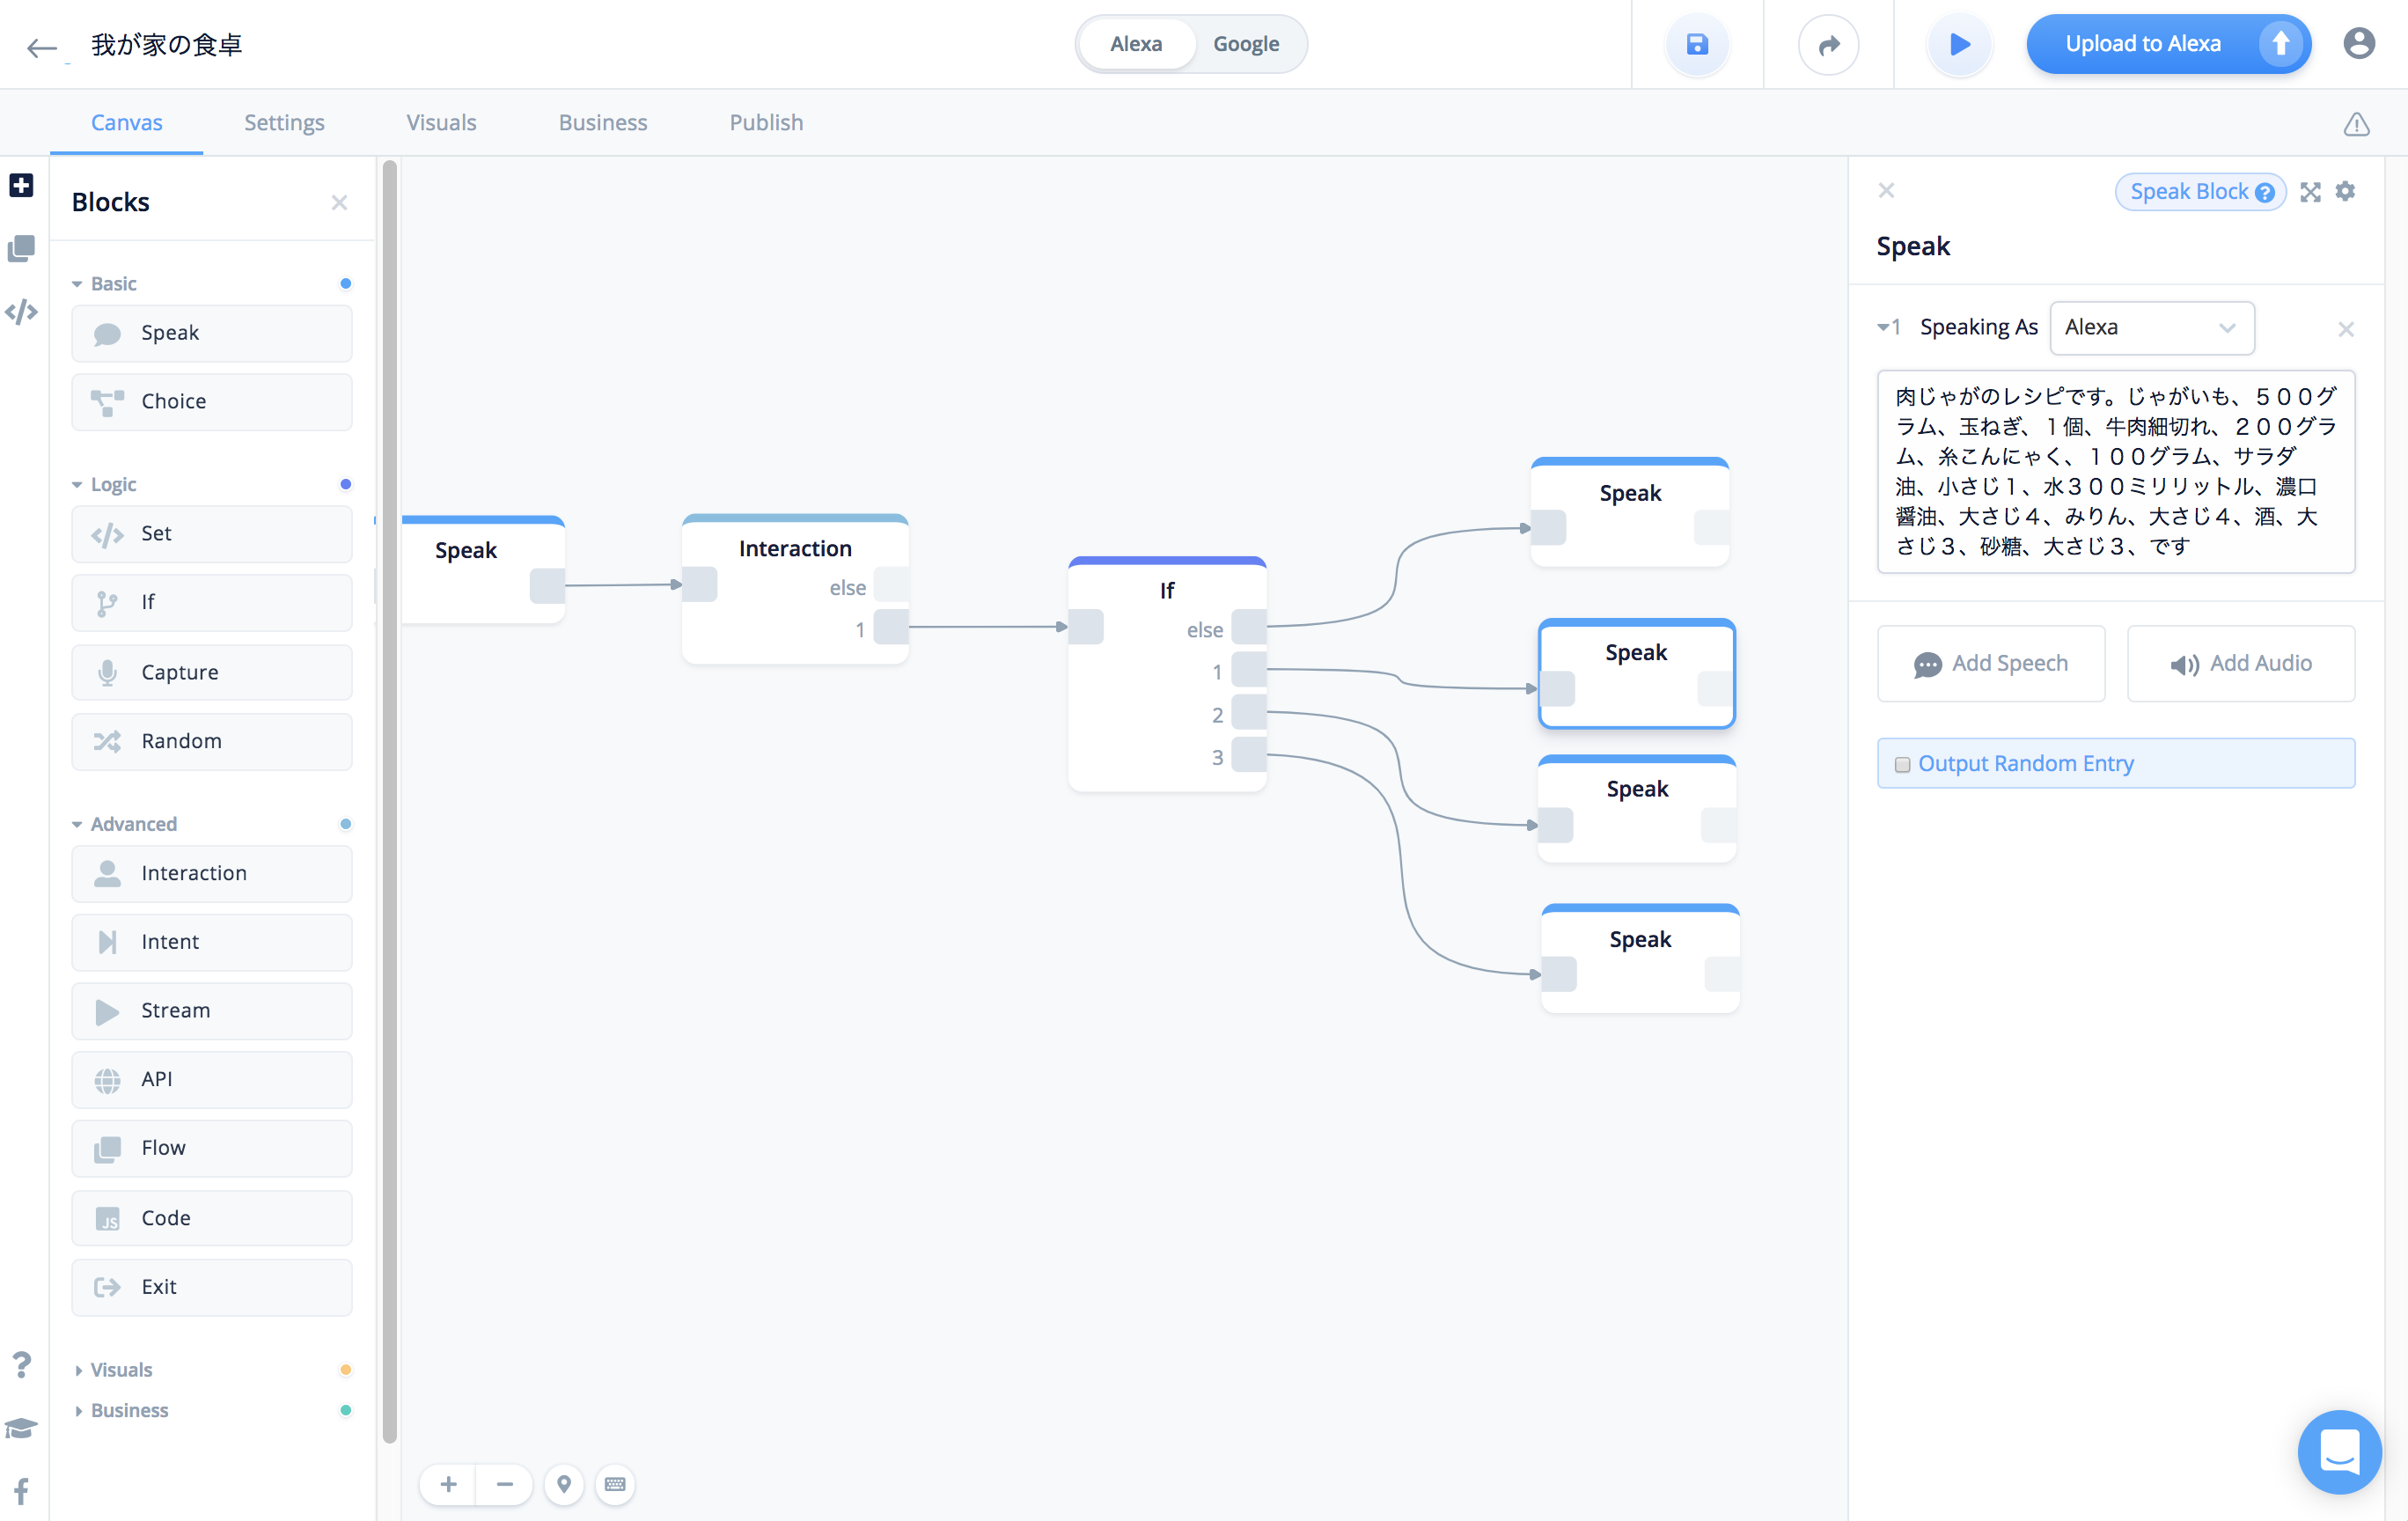2408x1521 pixels.
Task: Select the Alexa platform toggle
Action: (1136, 44)
